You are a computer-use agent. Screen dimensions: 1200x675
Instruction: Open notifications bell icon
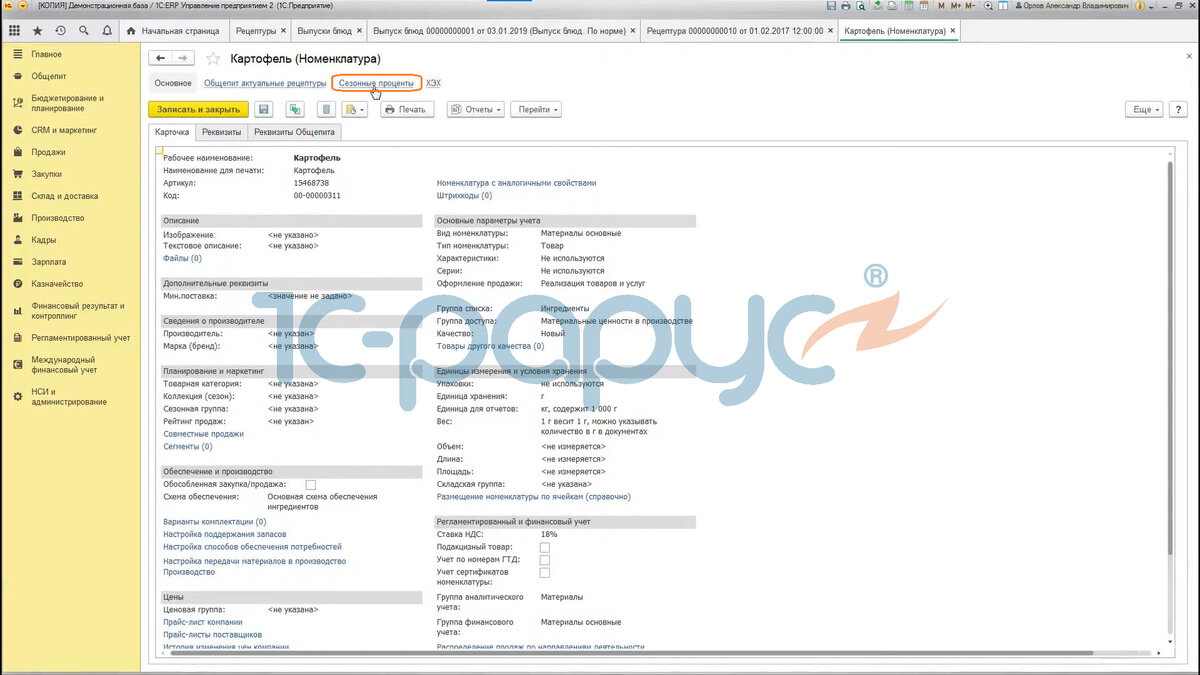coord(106,31)
